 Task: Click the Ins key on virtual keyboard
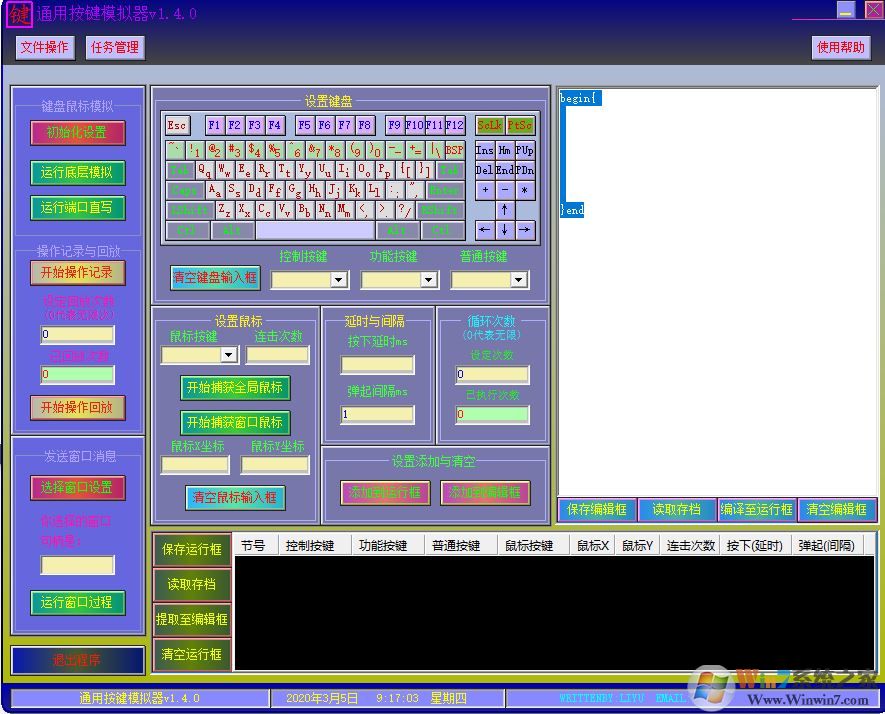tap(484, 150)
